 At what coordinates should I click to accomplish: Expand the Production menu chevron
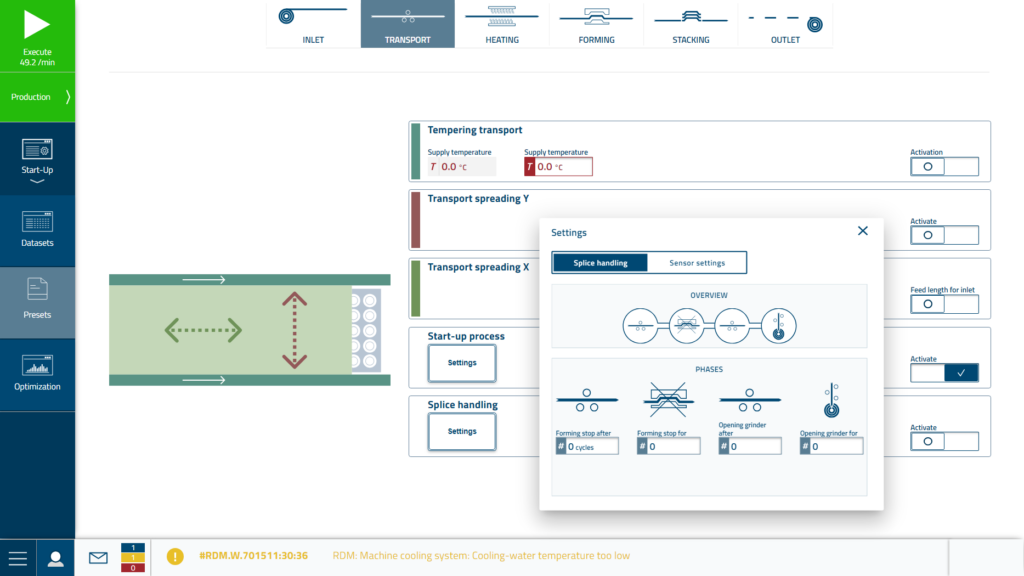click(x=68, y=97)
